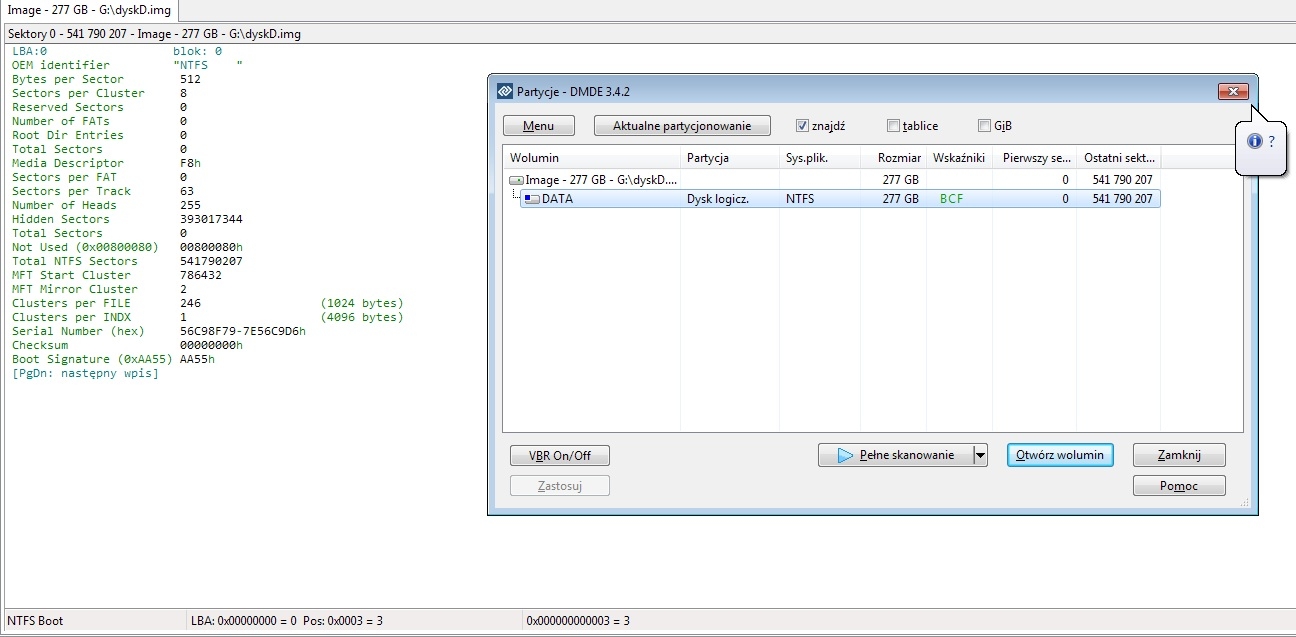1296x637 pixels.
Task: Click the LBA position status bar entry
Action: coord(286,621)
